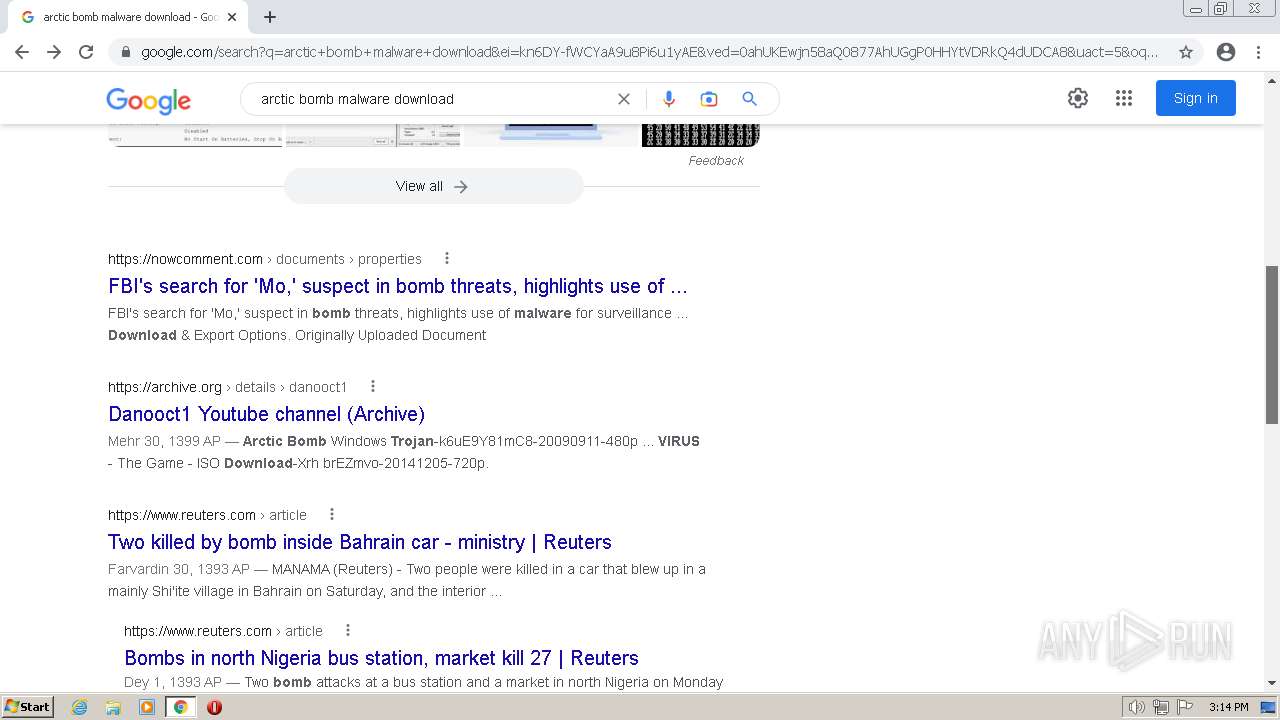Image resolution: width=1280 pixels, height=720 pixels.
Task: Open Google quick settings gear
Action: click(1078, 98)
